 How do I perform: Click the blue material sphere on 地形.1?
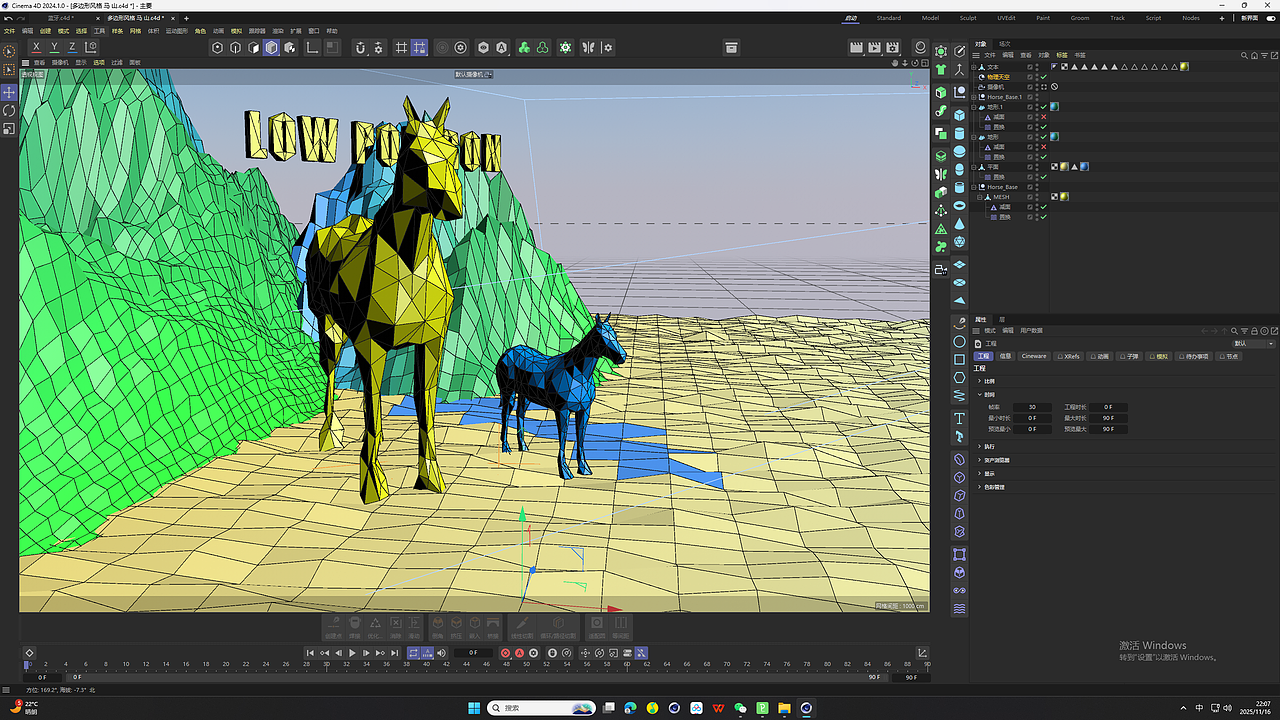[x=1054, y=107]
